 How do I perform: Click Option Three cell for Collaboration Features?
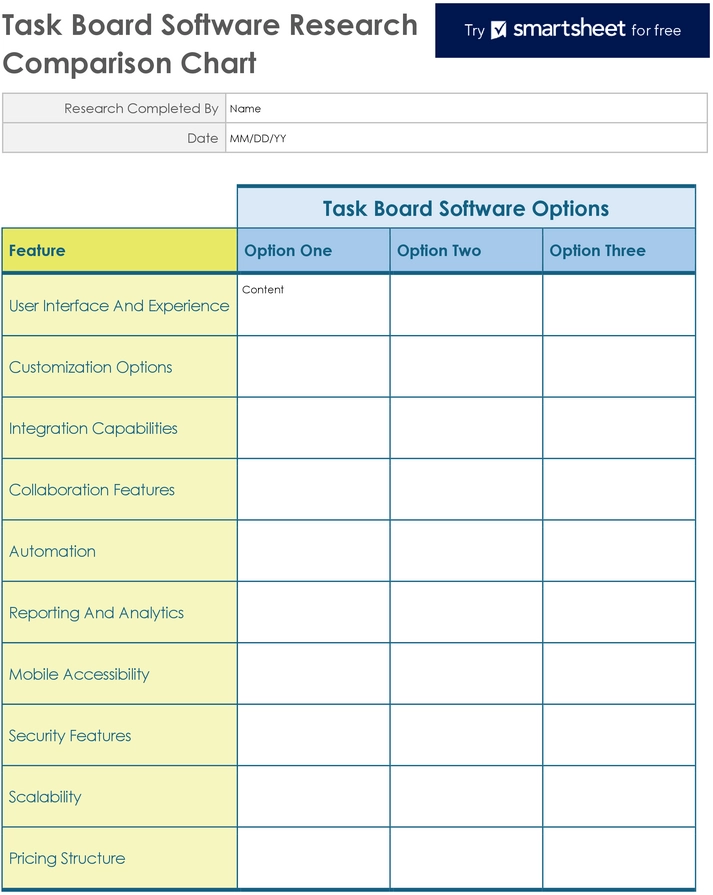(619, 490)
